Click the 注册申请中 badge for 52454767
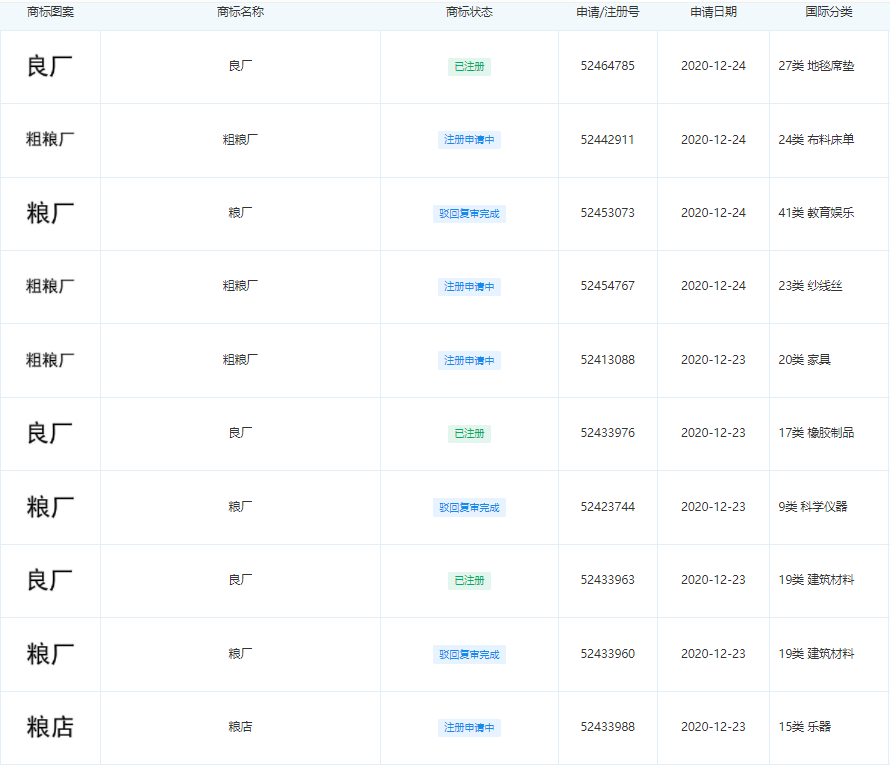Viewport: 890px width, 767px height. pyautogui.click(x=469, y=287)
